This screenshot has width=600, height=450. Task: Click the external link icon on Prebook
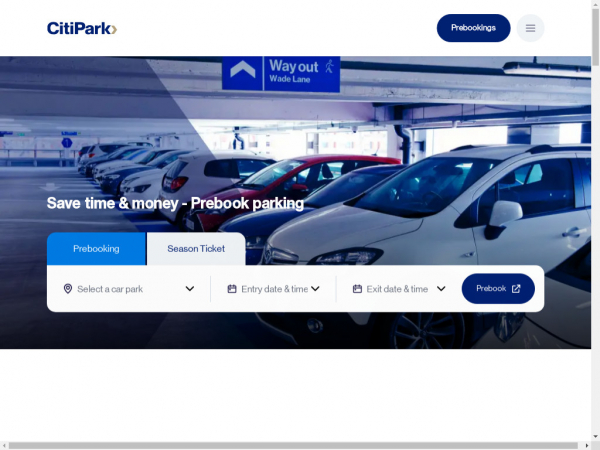[516, 289]
